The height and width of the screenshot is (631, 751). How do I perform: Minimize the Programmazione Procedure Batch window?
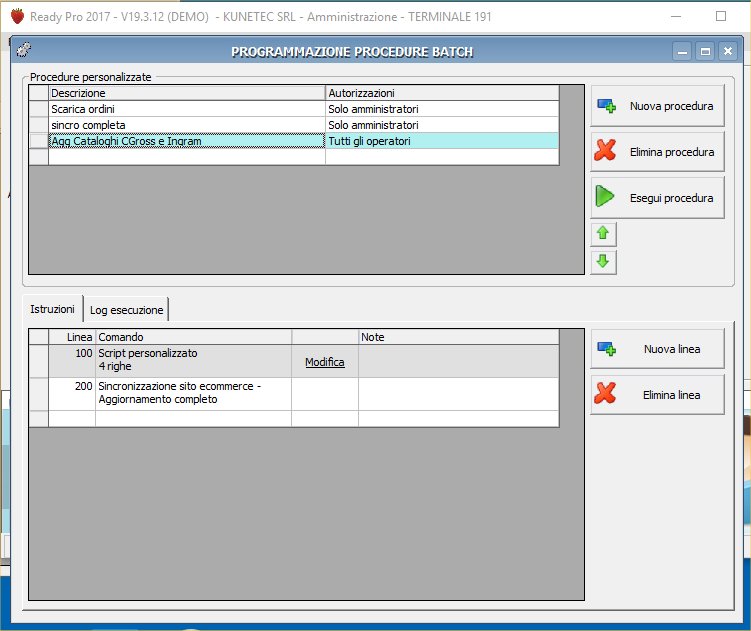(x=682, y=51)
